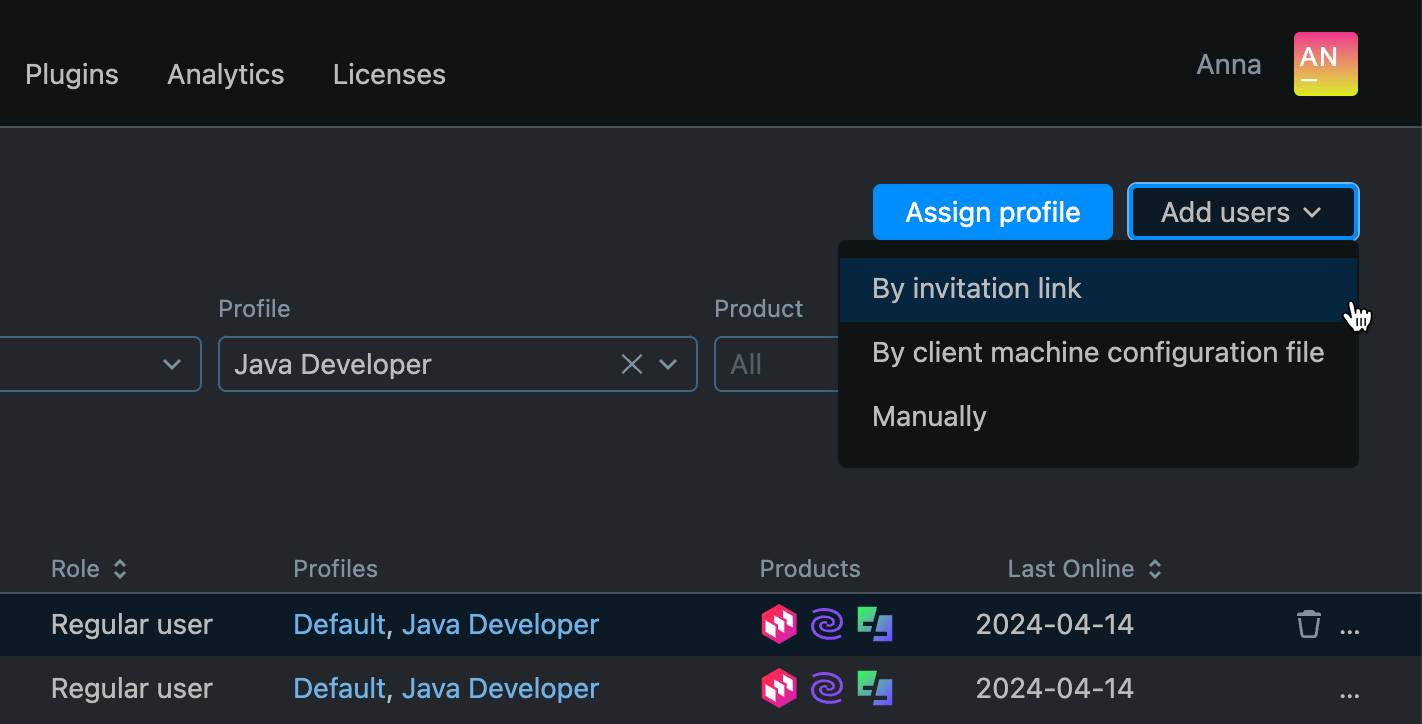1422x724 pixels.
Task: Click the purple spiral product icon in first row
Action: (828, 623)
